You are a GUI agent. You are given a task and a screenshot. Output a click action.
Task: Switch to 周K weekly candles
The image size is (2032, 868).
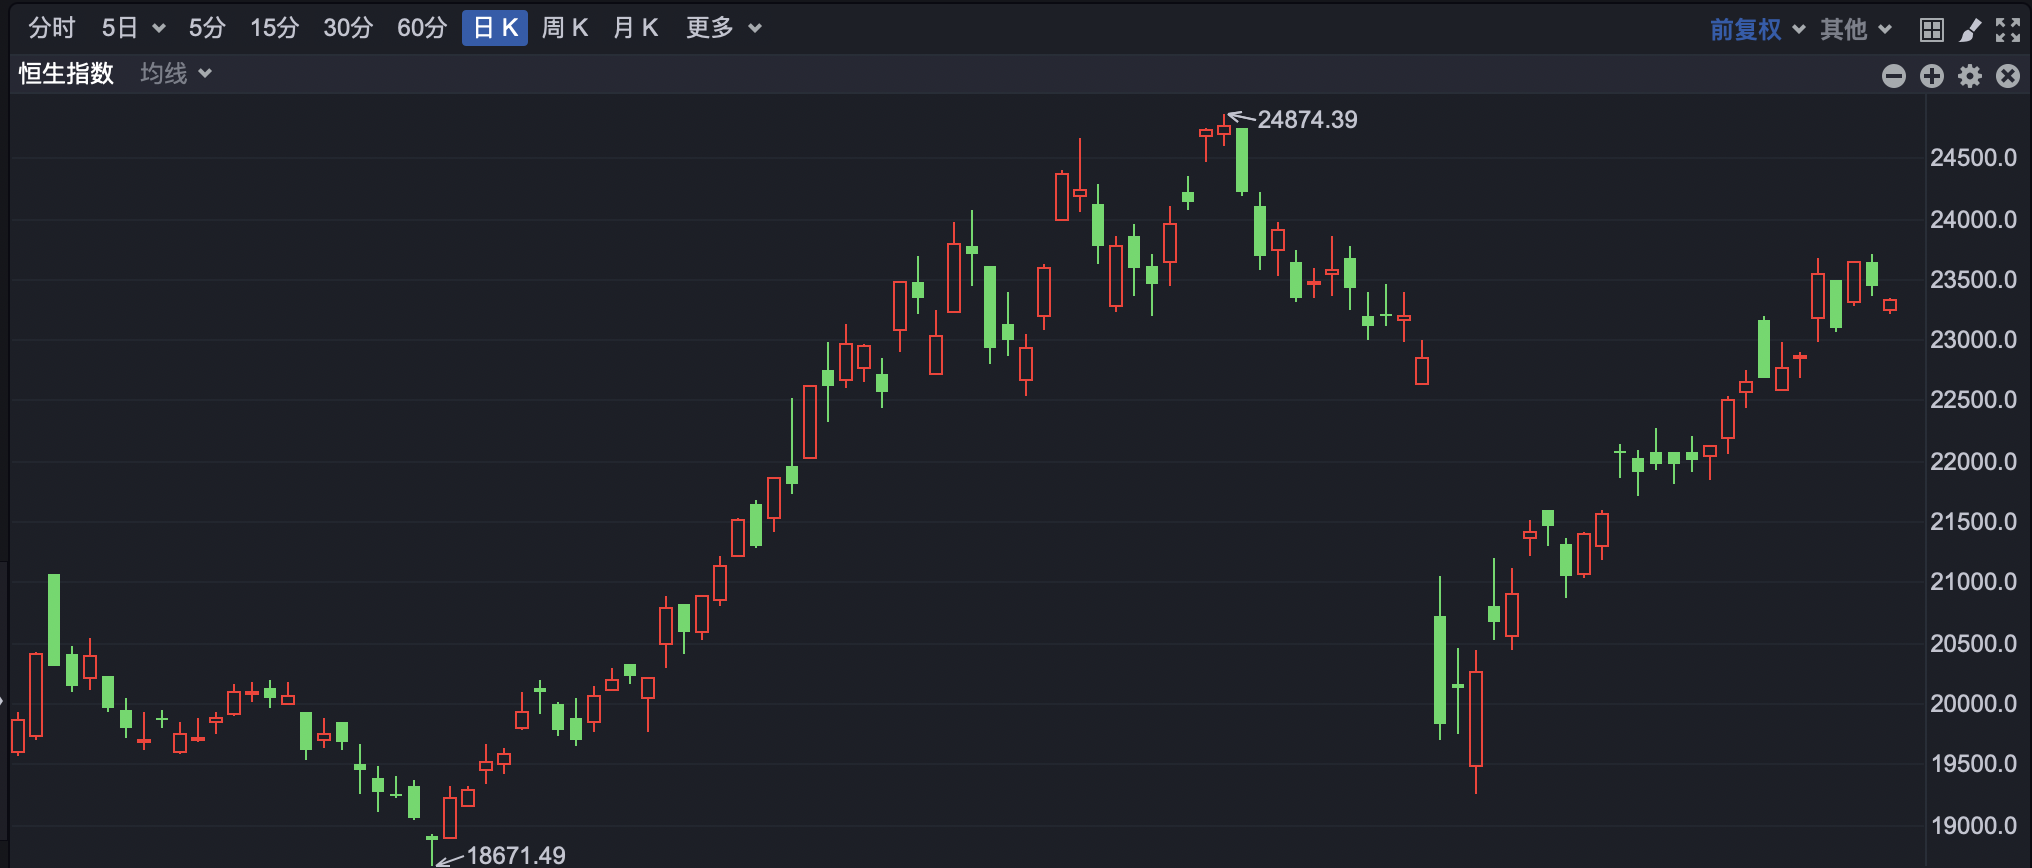point(565,28)
